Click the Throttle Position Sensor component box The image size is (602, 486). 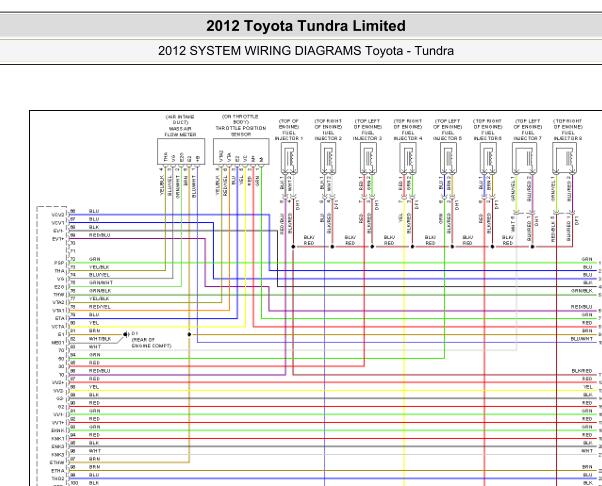click(x=241, y=152)
